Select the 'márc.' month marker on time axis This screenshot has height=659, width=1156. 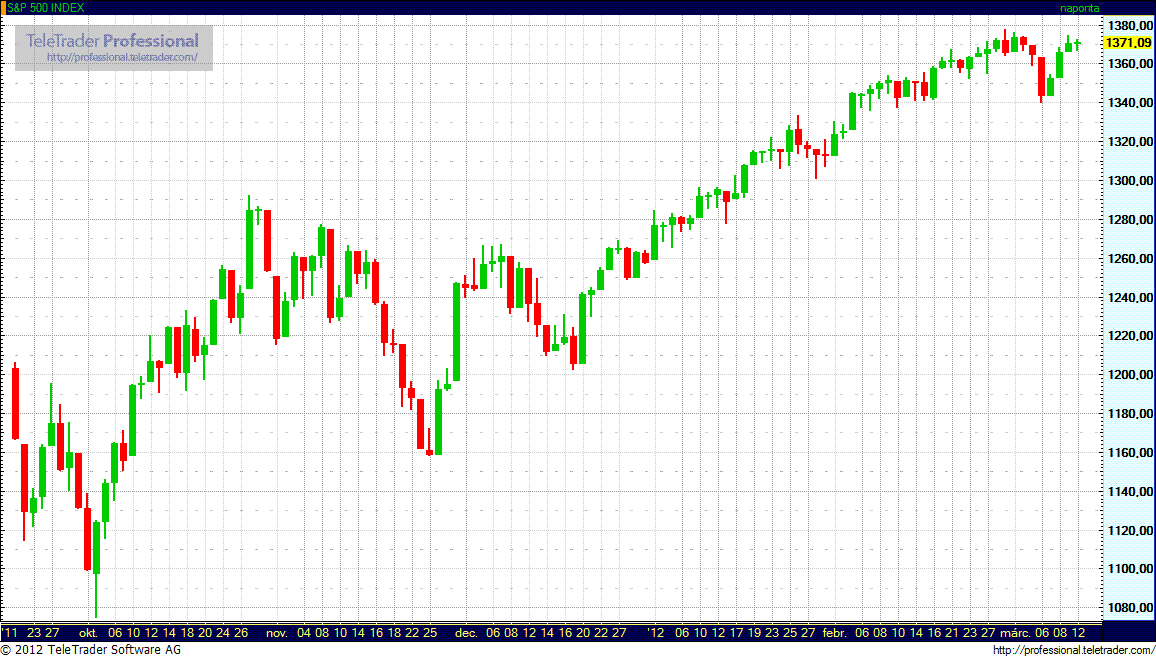[1014, 633]
